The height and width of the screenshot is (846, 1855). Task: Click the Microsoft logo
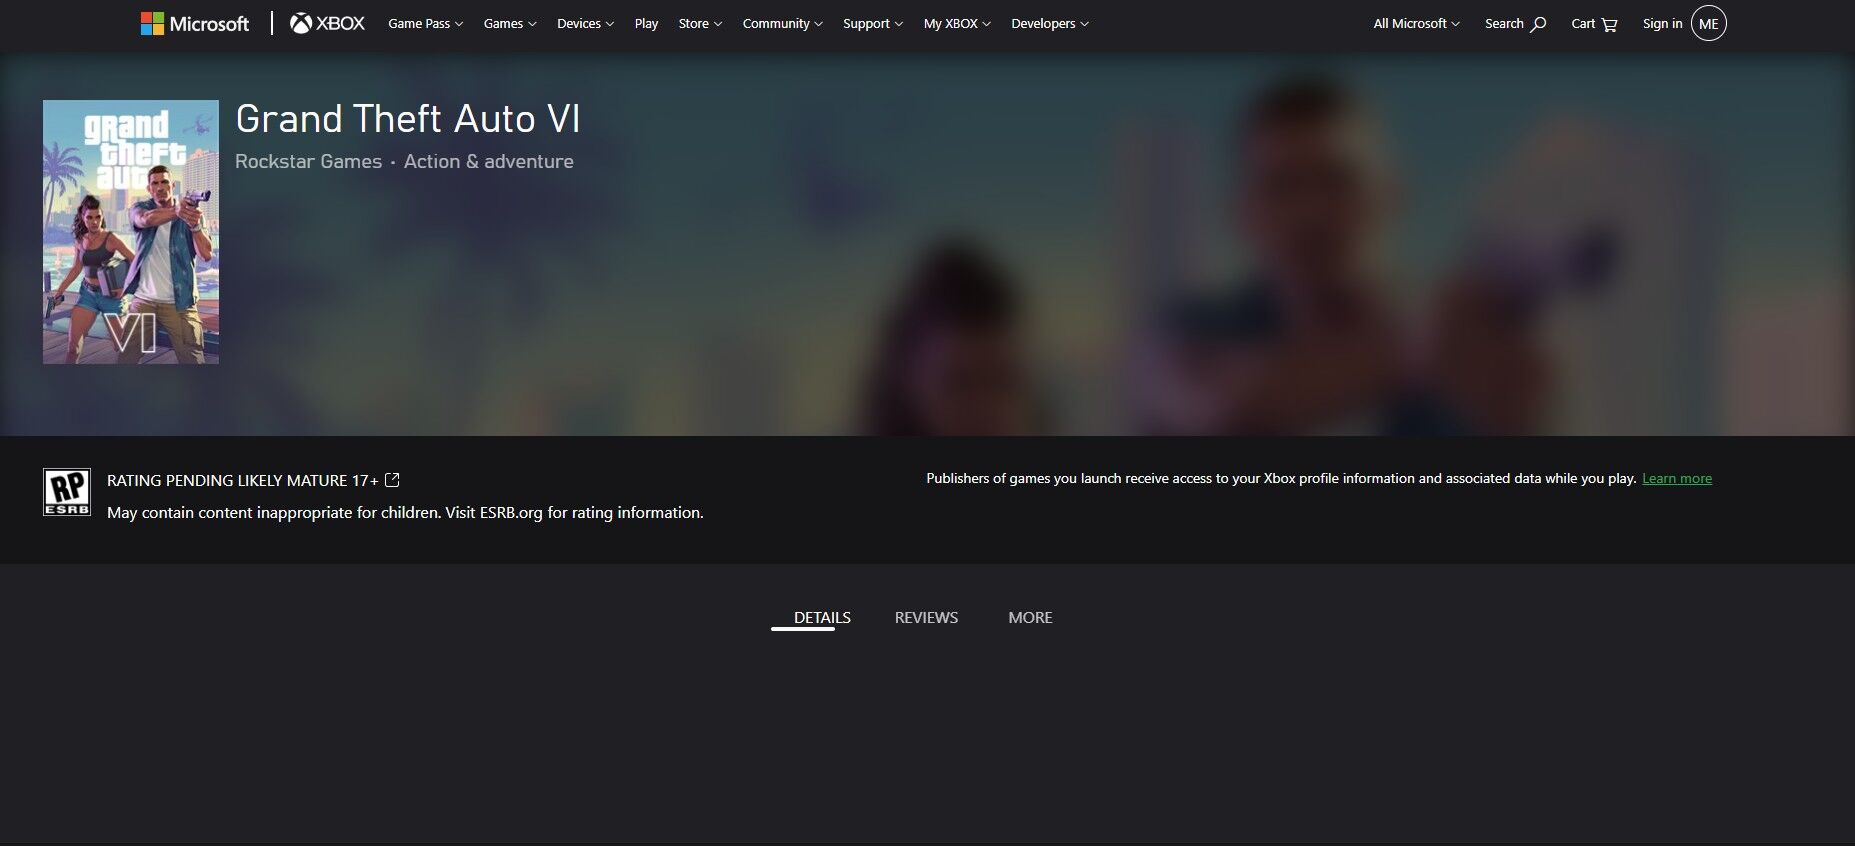coord(195,23)
